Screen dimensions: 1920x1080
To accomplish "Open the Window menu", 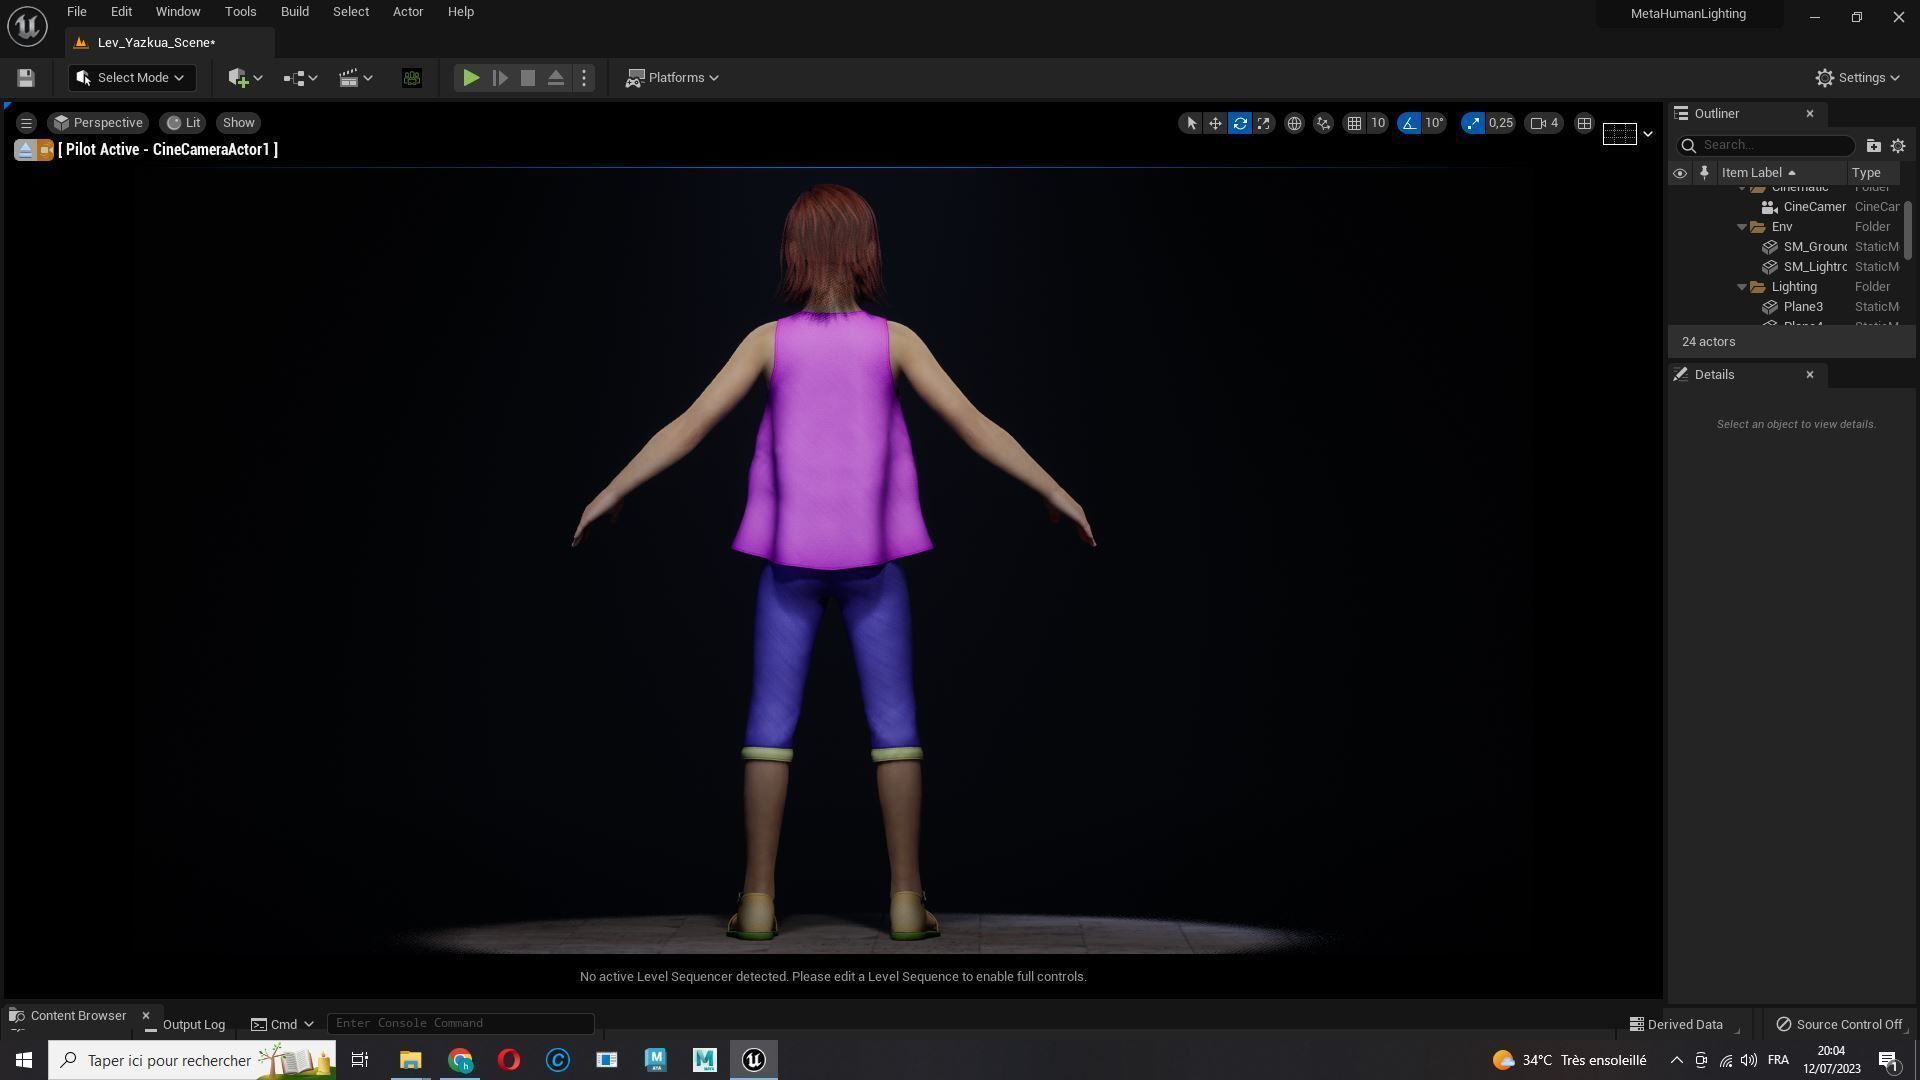I will pyautogui.click(x=178, y=12).
